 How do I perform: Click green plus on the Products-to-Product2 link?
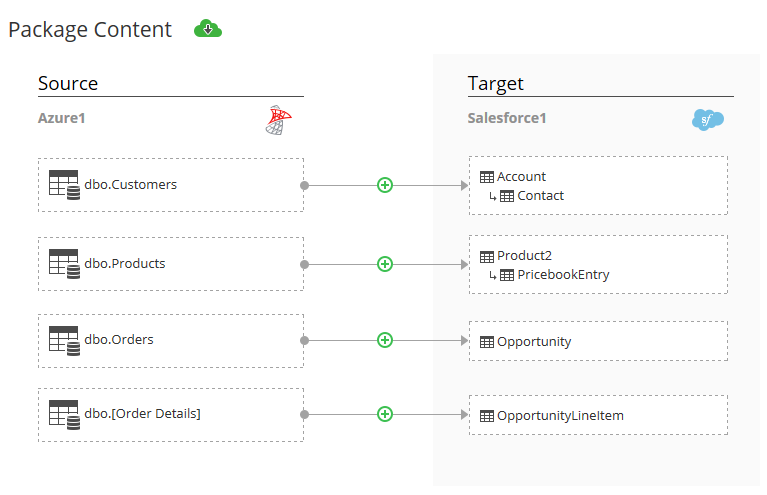click(x=385, y=264)
